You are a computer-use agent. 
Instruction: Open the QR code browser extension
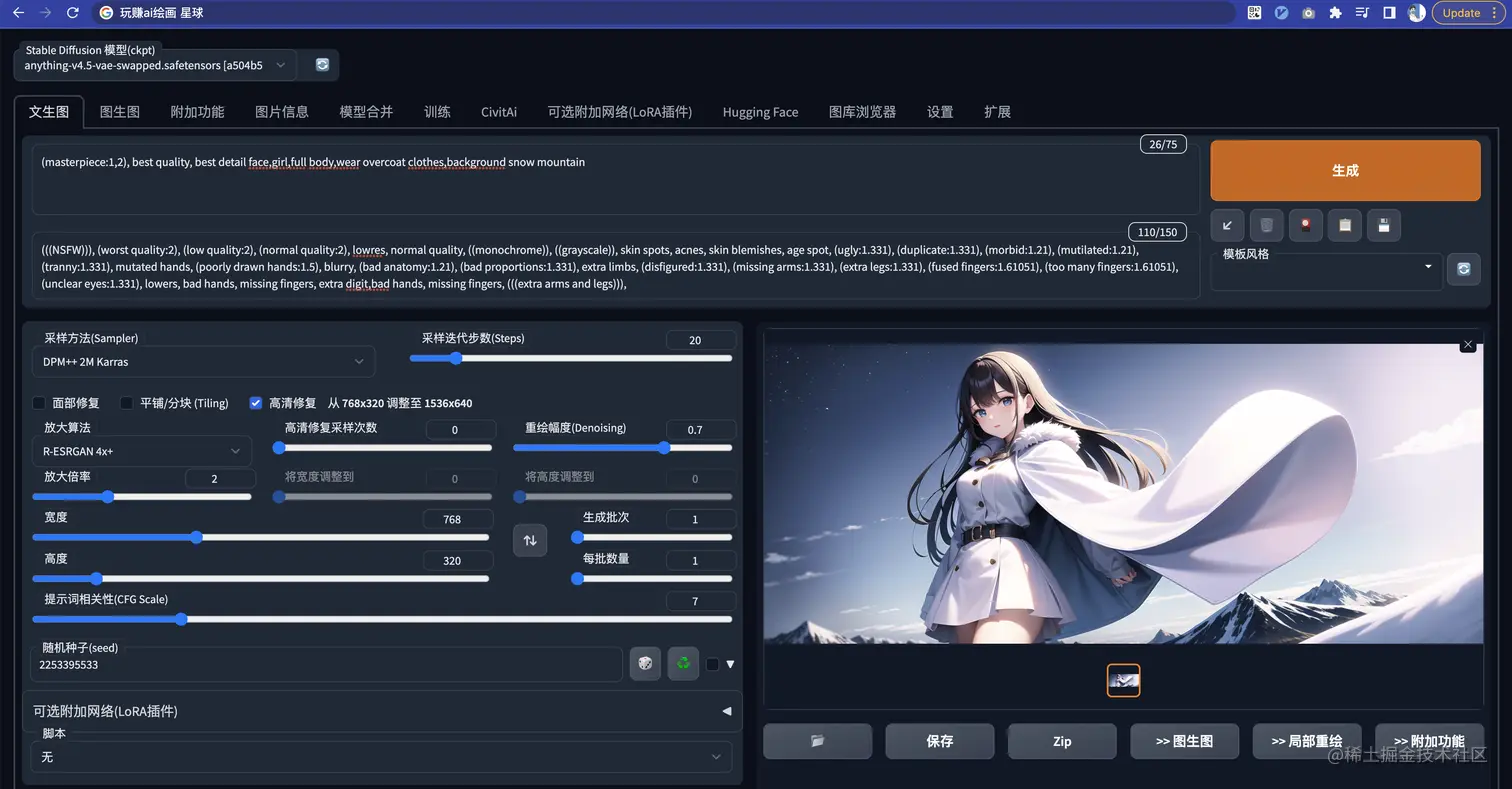pyautogui.click(x=1254, y=13)
